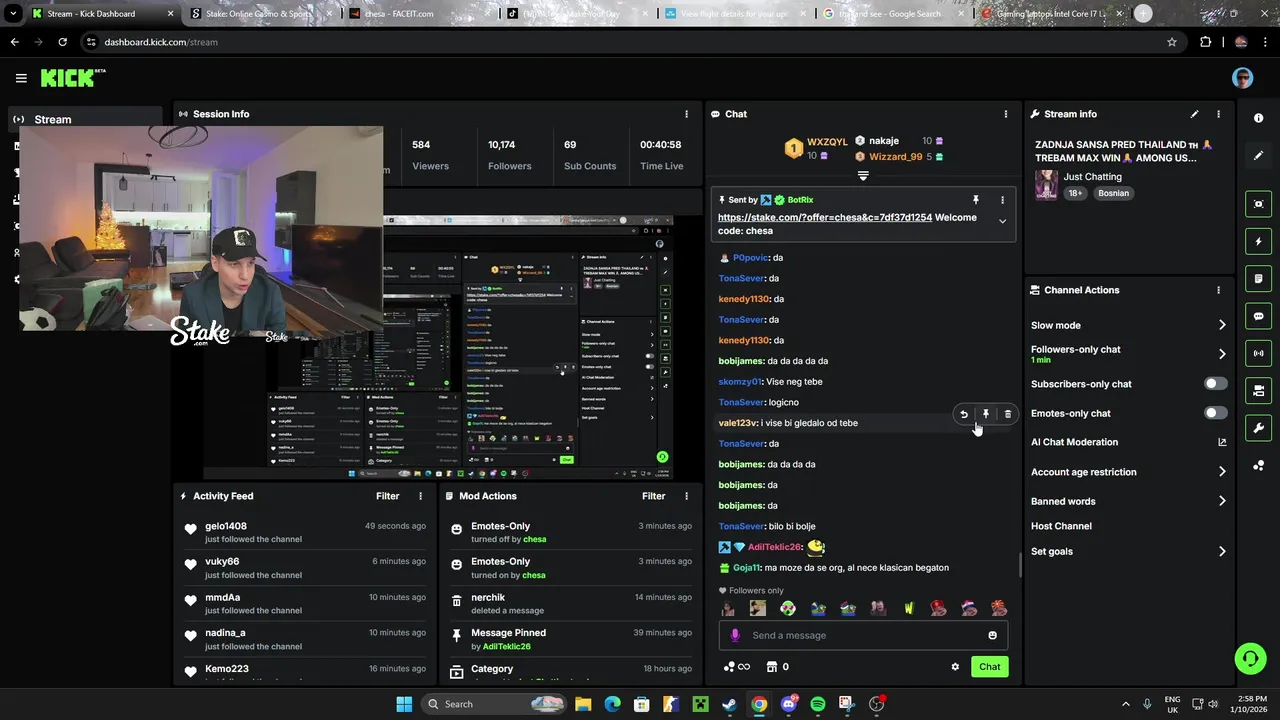Switch to Gaming laptops Intel Core browser tab
This screenshot has width=1280, height=720.
click(x=1052, y=14)
